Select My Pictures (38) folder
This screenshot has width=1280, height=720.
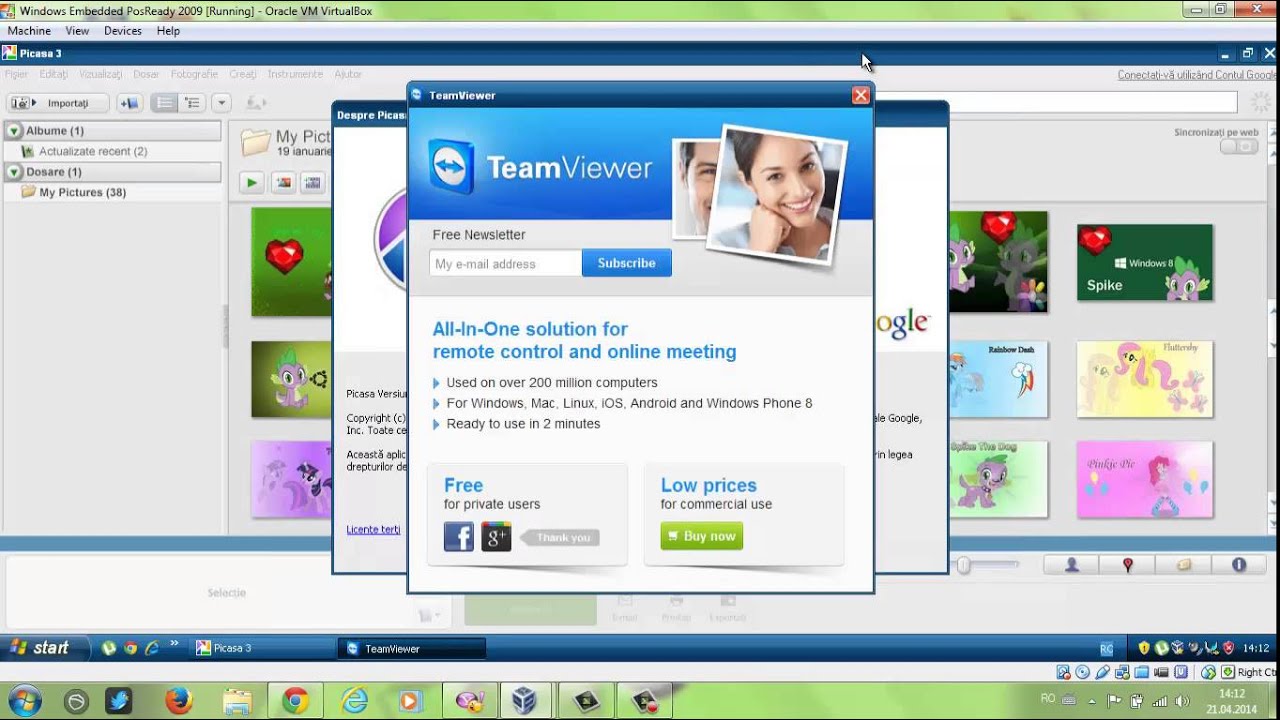(x=82, y=192)
